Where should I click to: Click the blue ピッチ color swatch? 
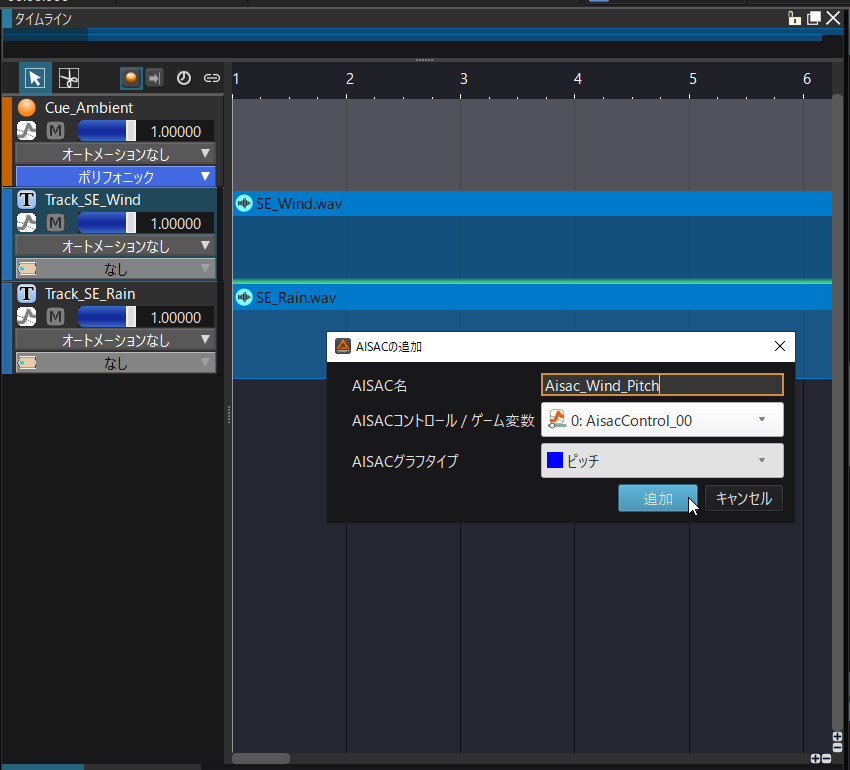(555, 460)
